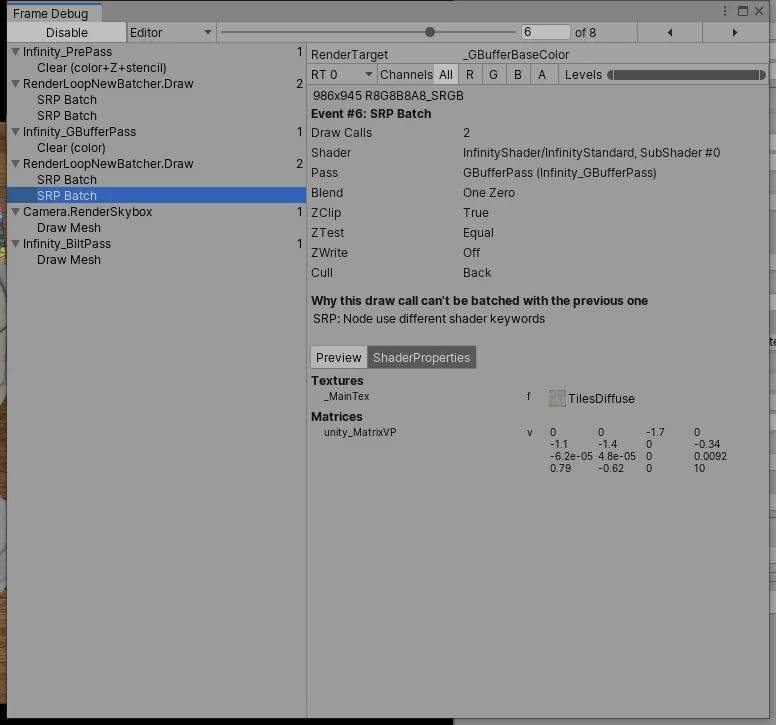This screenshot has width=776, height=725.
Task: Click the ZTest value Equal
Action: (x=478, y=233)
